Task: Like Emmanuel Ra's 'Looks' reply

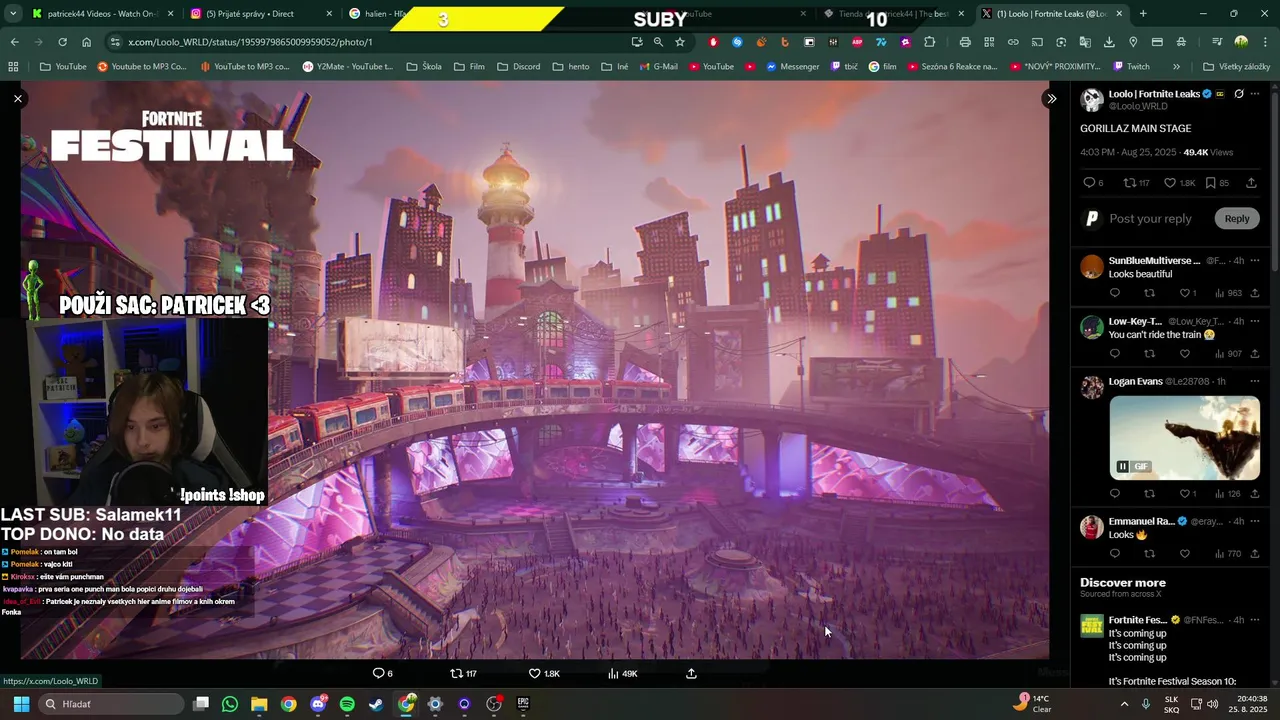Action: (x=1185, y=554)
